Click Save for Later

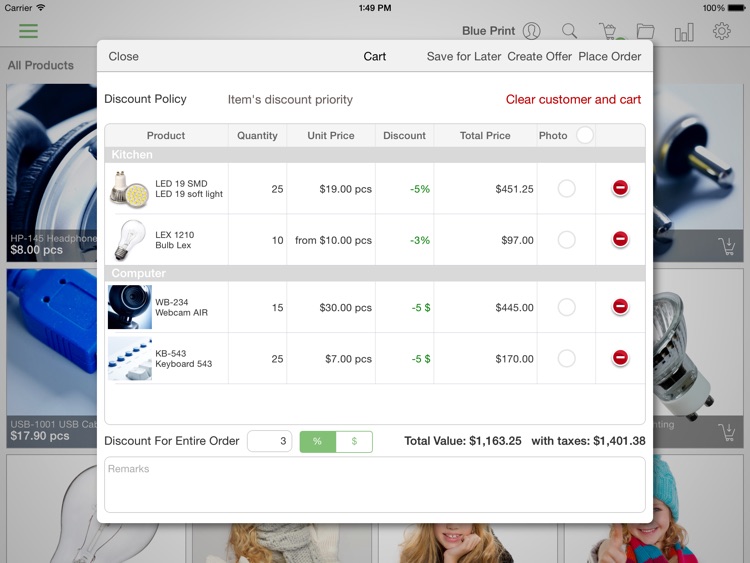coord(463,56)
